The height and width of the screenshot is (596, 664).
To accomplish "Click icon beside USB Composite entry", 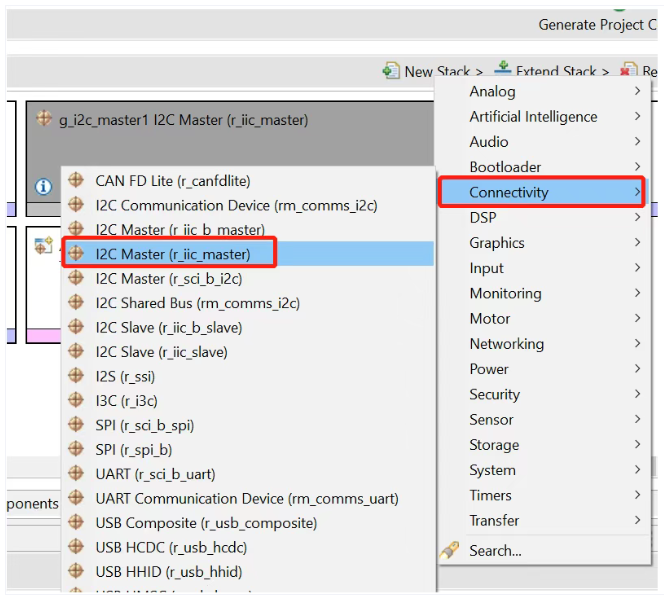I will (76, 522).
